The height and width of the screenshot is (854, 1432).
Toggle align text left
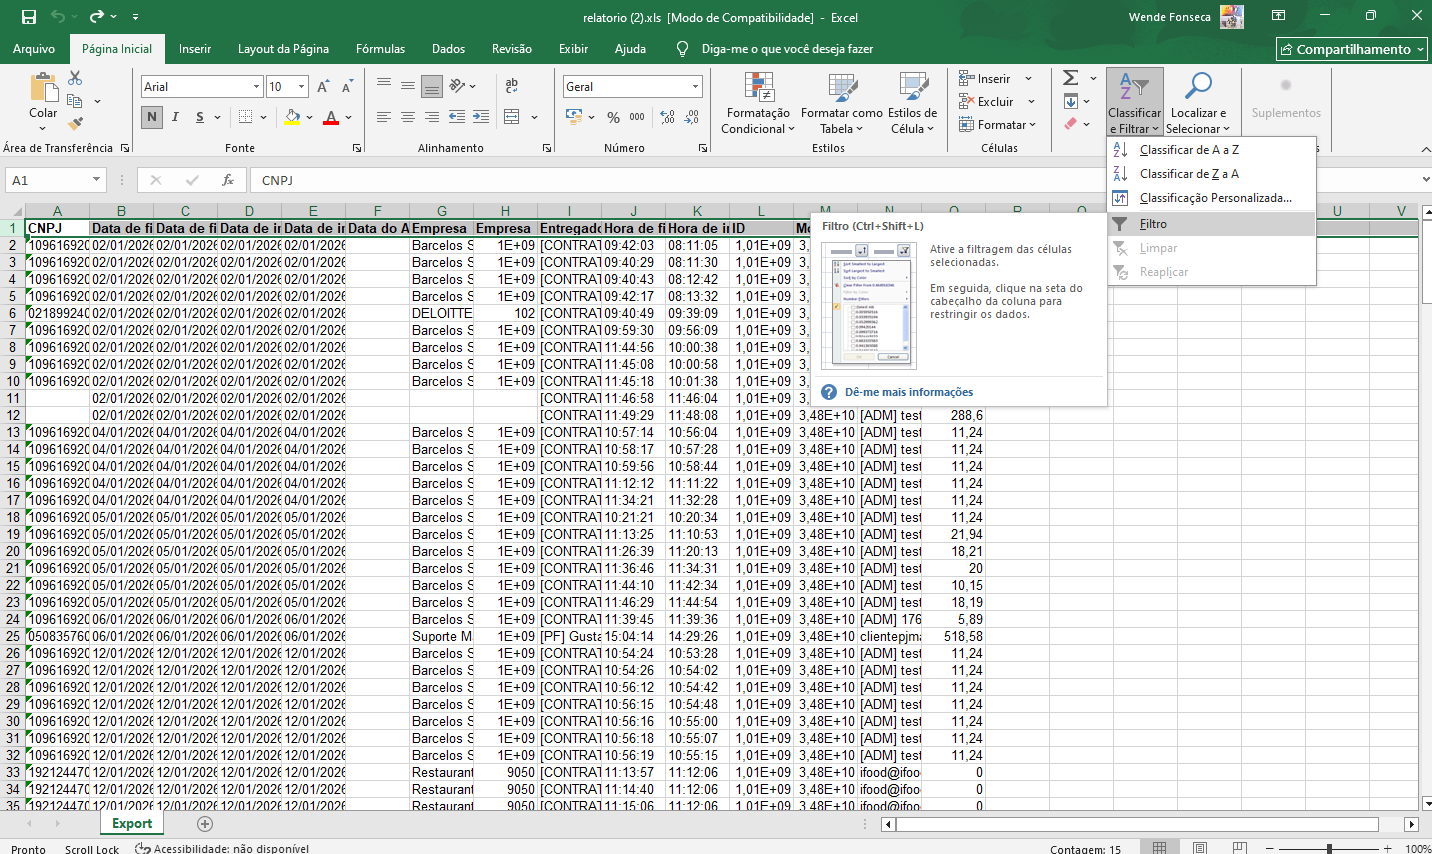click(x=384, y=117)
